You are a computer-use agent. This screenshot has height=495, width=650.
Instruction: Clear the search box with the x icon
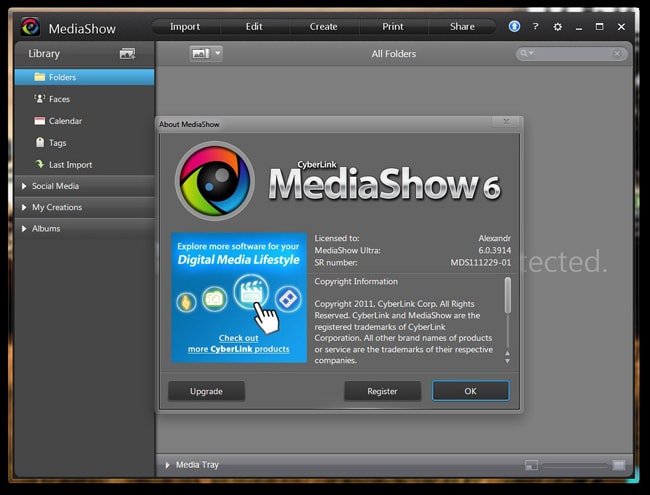pyautogui.click(x=617, y=53)
